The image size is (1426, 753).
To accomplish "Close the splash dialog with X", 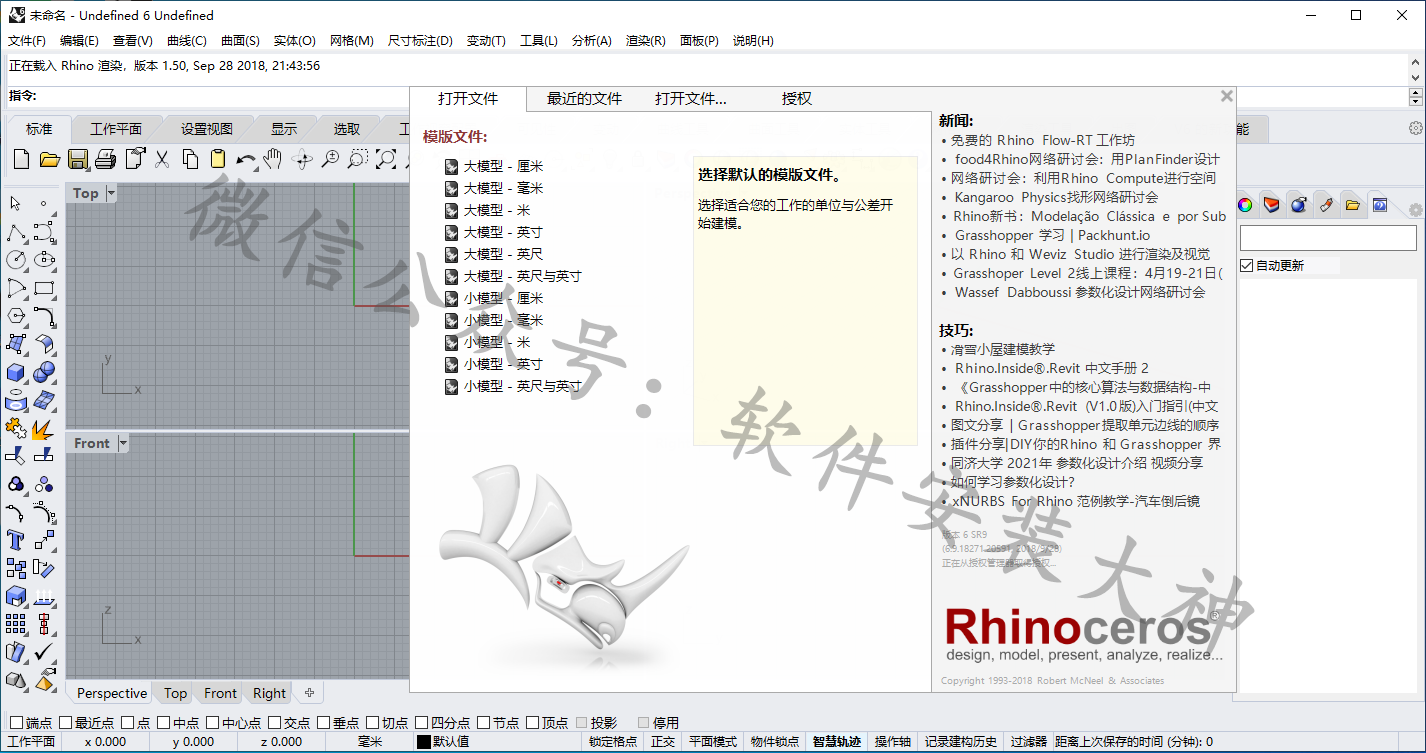I will pos(1226,97).
